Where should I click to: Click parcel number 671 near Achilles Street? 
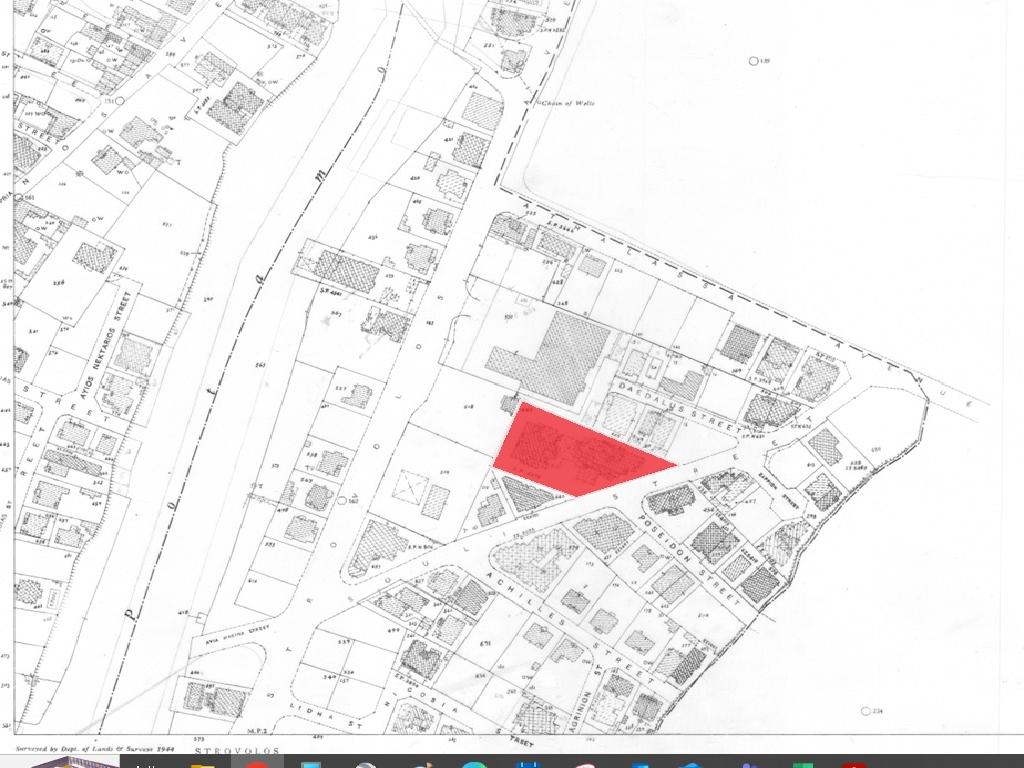(x=485, y=643)
